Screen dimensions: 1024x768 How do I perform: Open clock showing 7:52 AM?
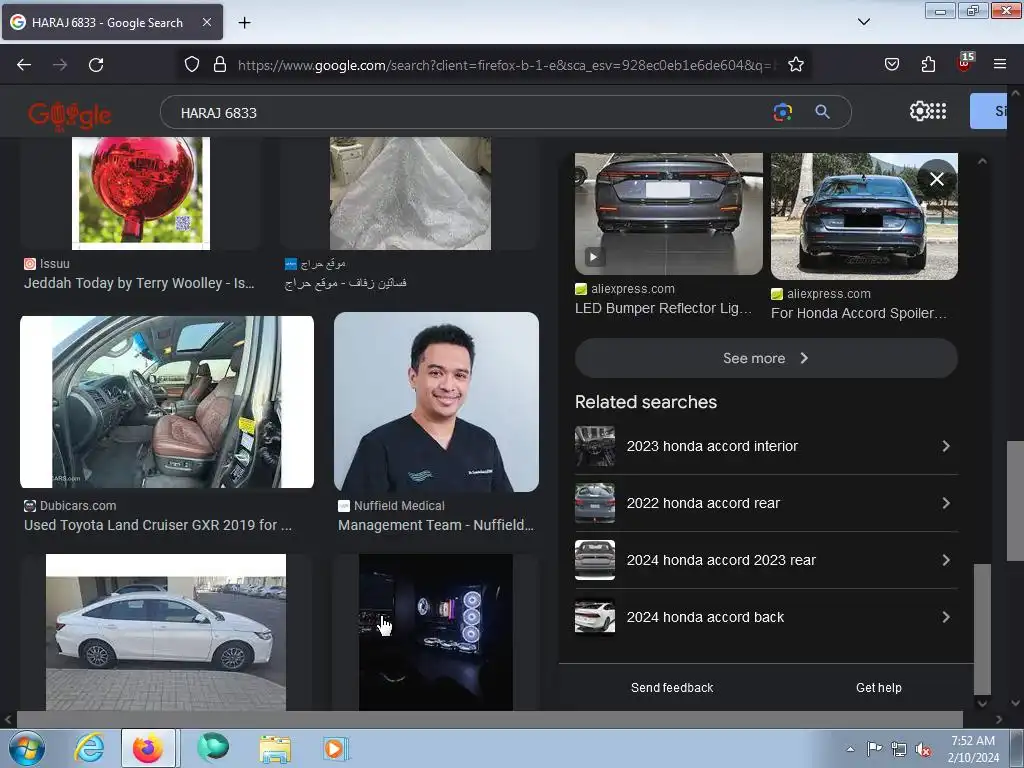tap(973, 749)
